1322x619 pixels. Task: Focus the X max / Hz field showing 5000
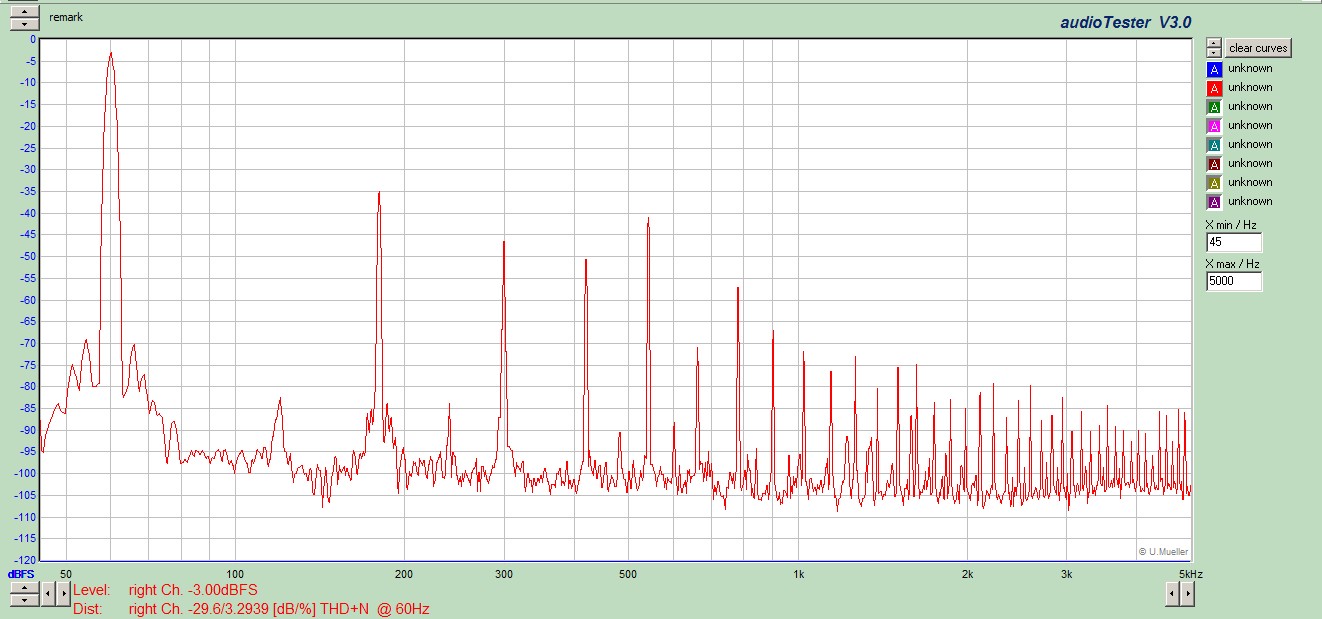(1234, 282)
